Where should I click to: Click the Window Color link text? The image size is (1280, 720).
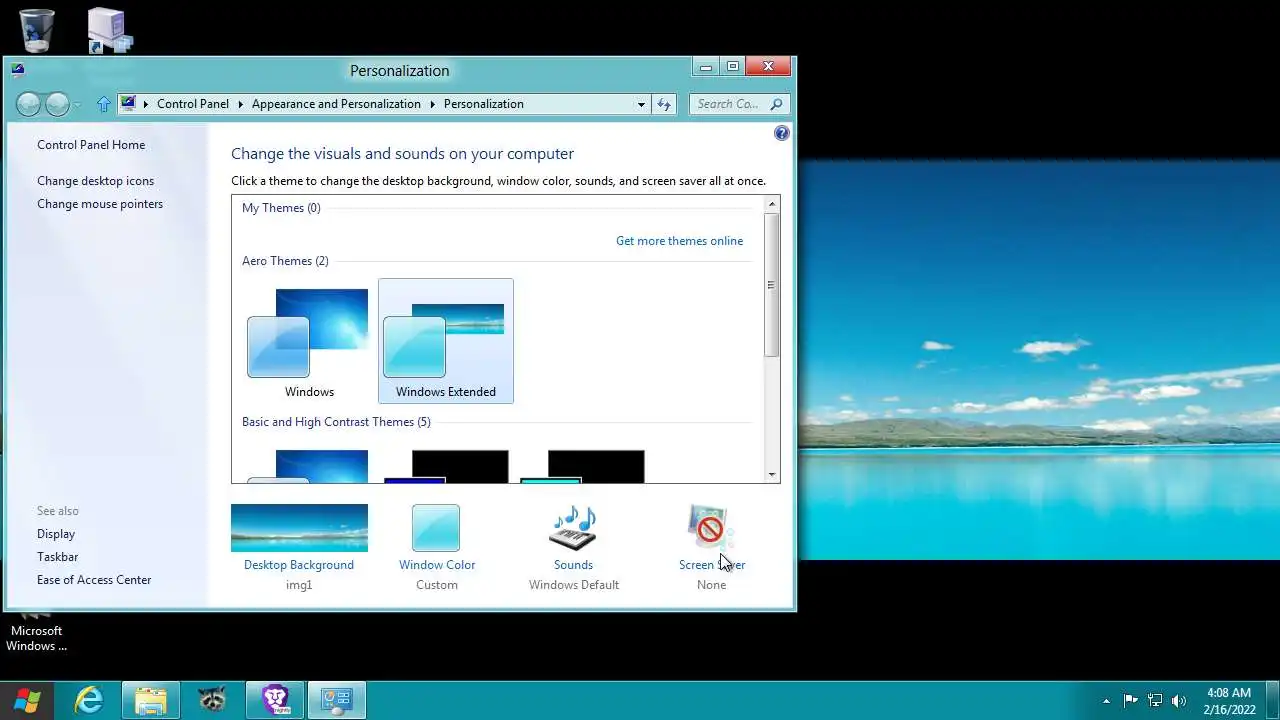[x=437, y=565]
